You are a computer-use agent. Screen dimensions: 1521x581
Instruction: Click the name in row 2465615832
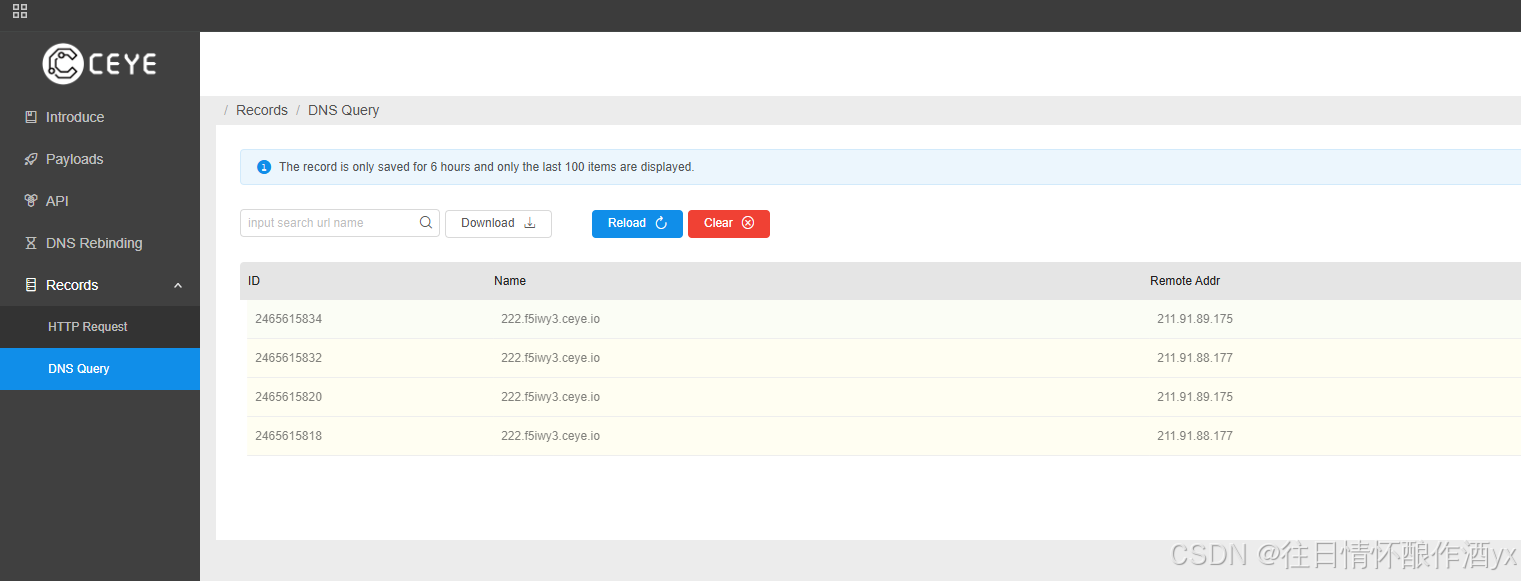coord(550,358)
